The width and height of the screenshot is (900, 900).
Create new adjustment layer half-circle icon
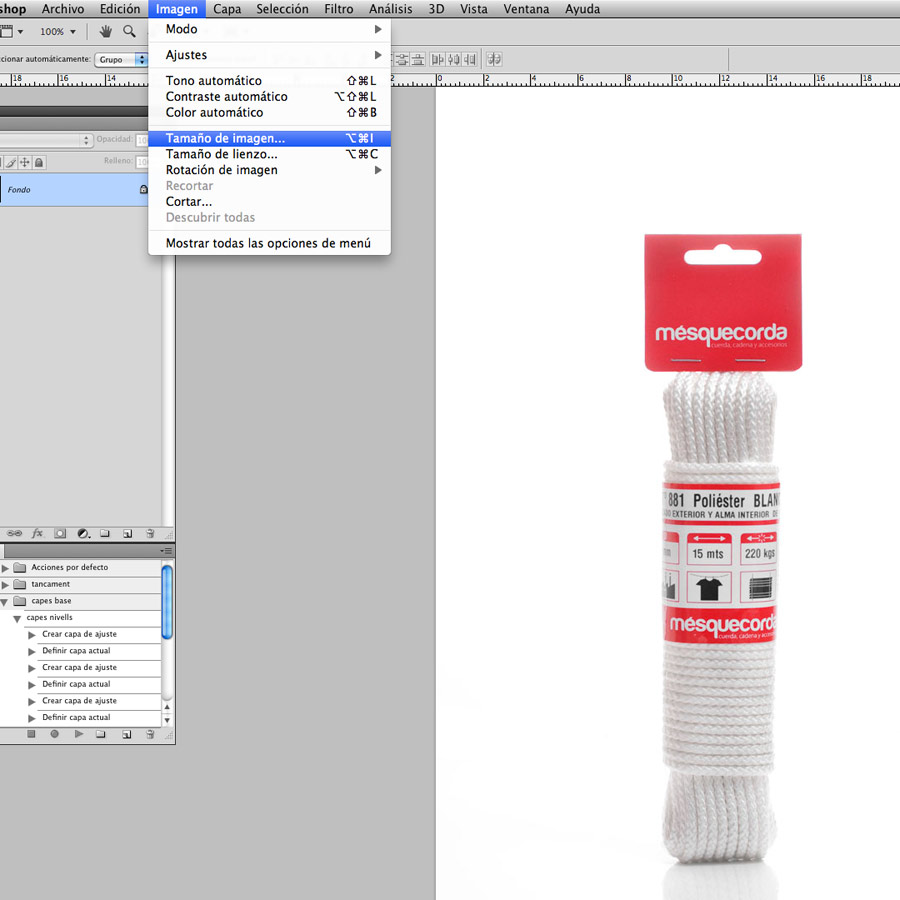coord(83,534)
